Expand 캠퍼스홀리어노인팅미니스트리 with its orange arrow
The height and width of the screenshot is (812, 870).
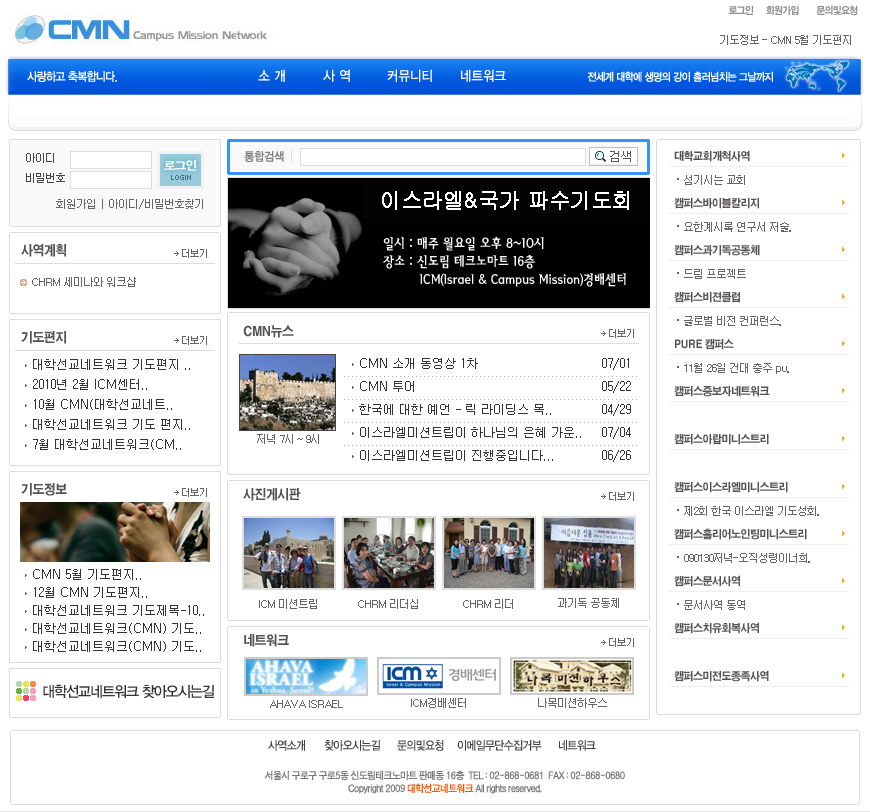tap(843, 534)
